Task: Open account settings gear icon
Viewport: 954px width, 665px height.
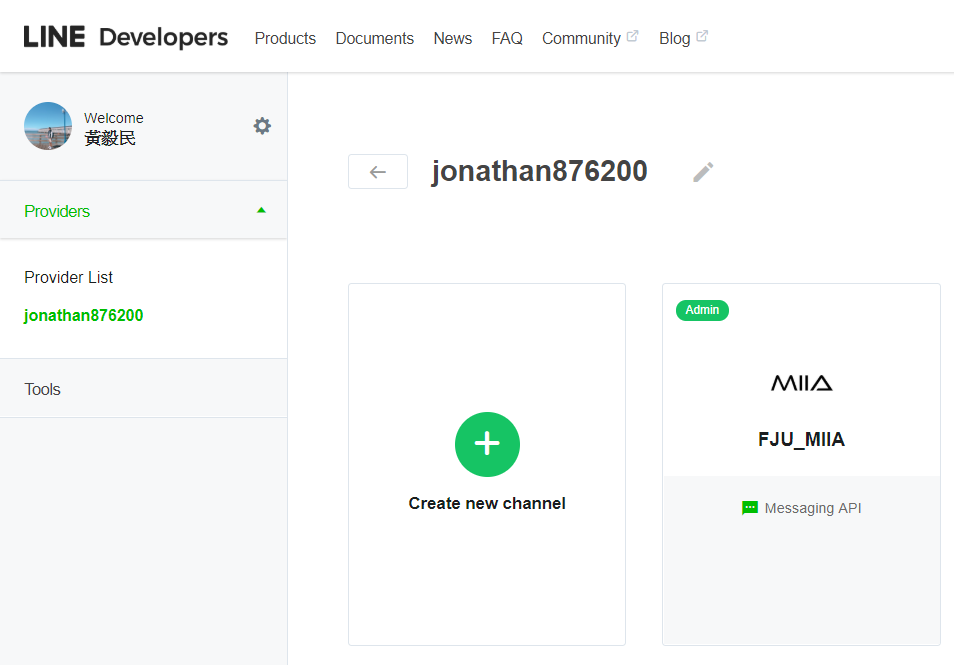Action: pos(262,126)
